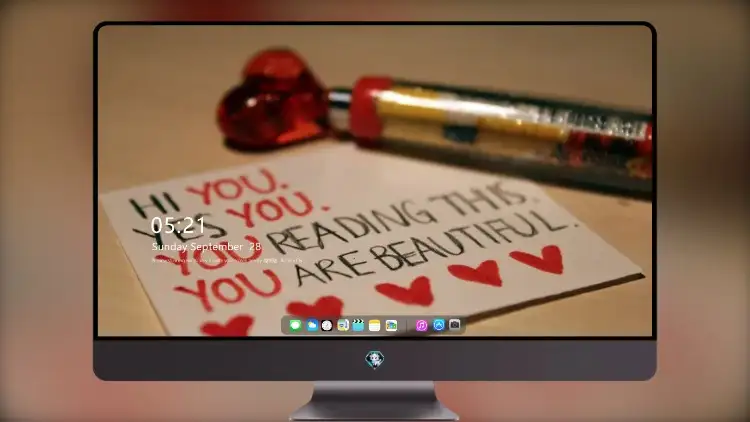Click the Sunday September 28 date text
The image size is (750, 422).
pyautogui.click(x=206, y=247)
